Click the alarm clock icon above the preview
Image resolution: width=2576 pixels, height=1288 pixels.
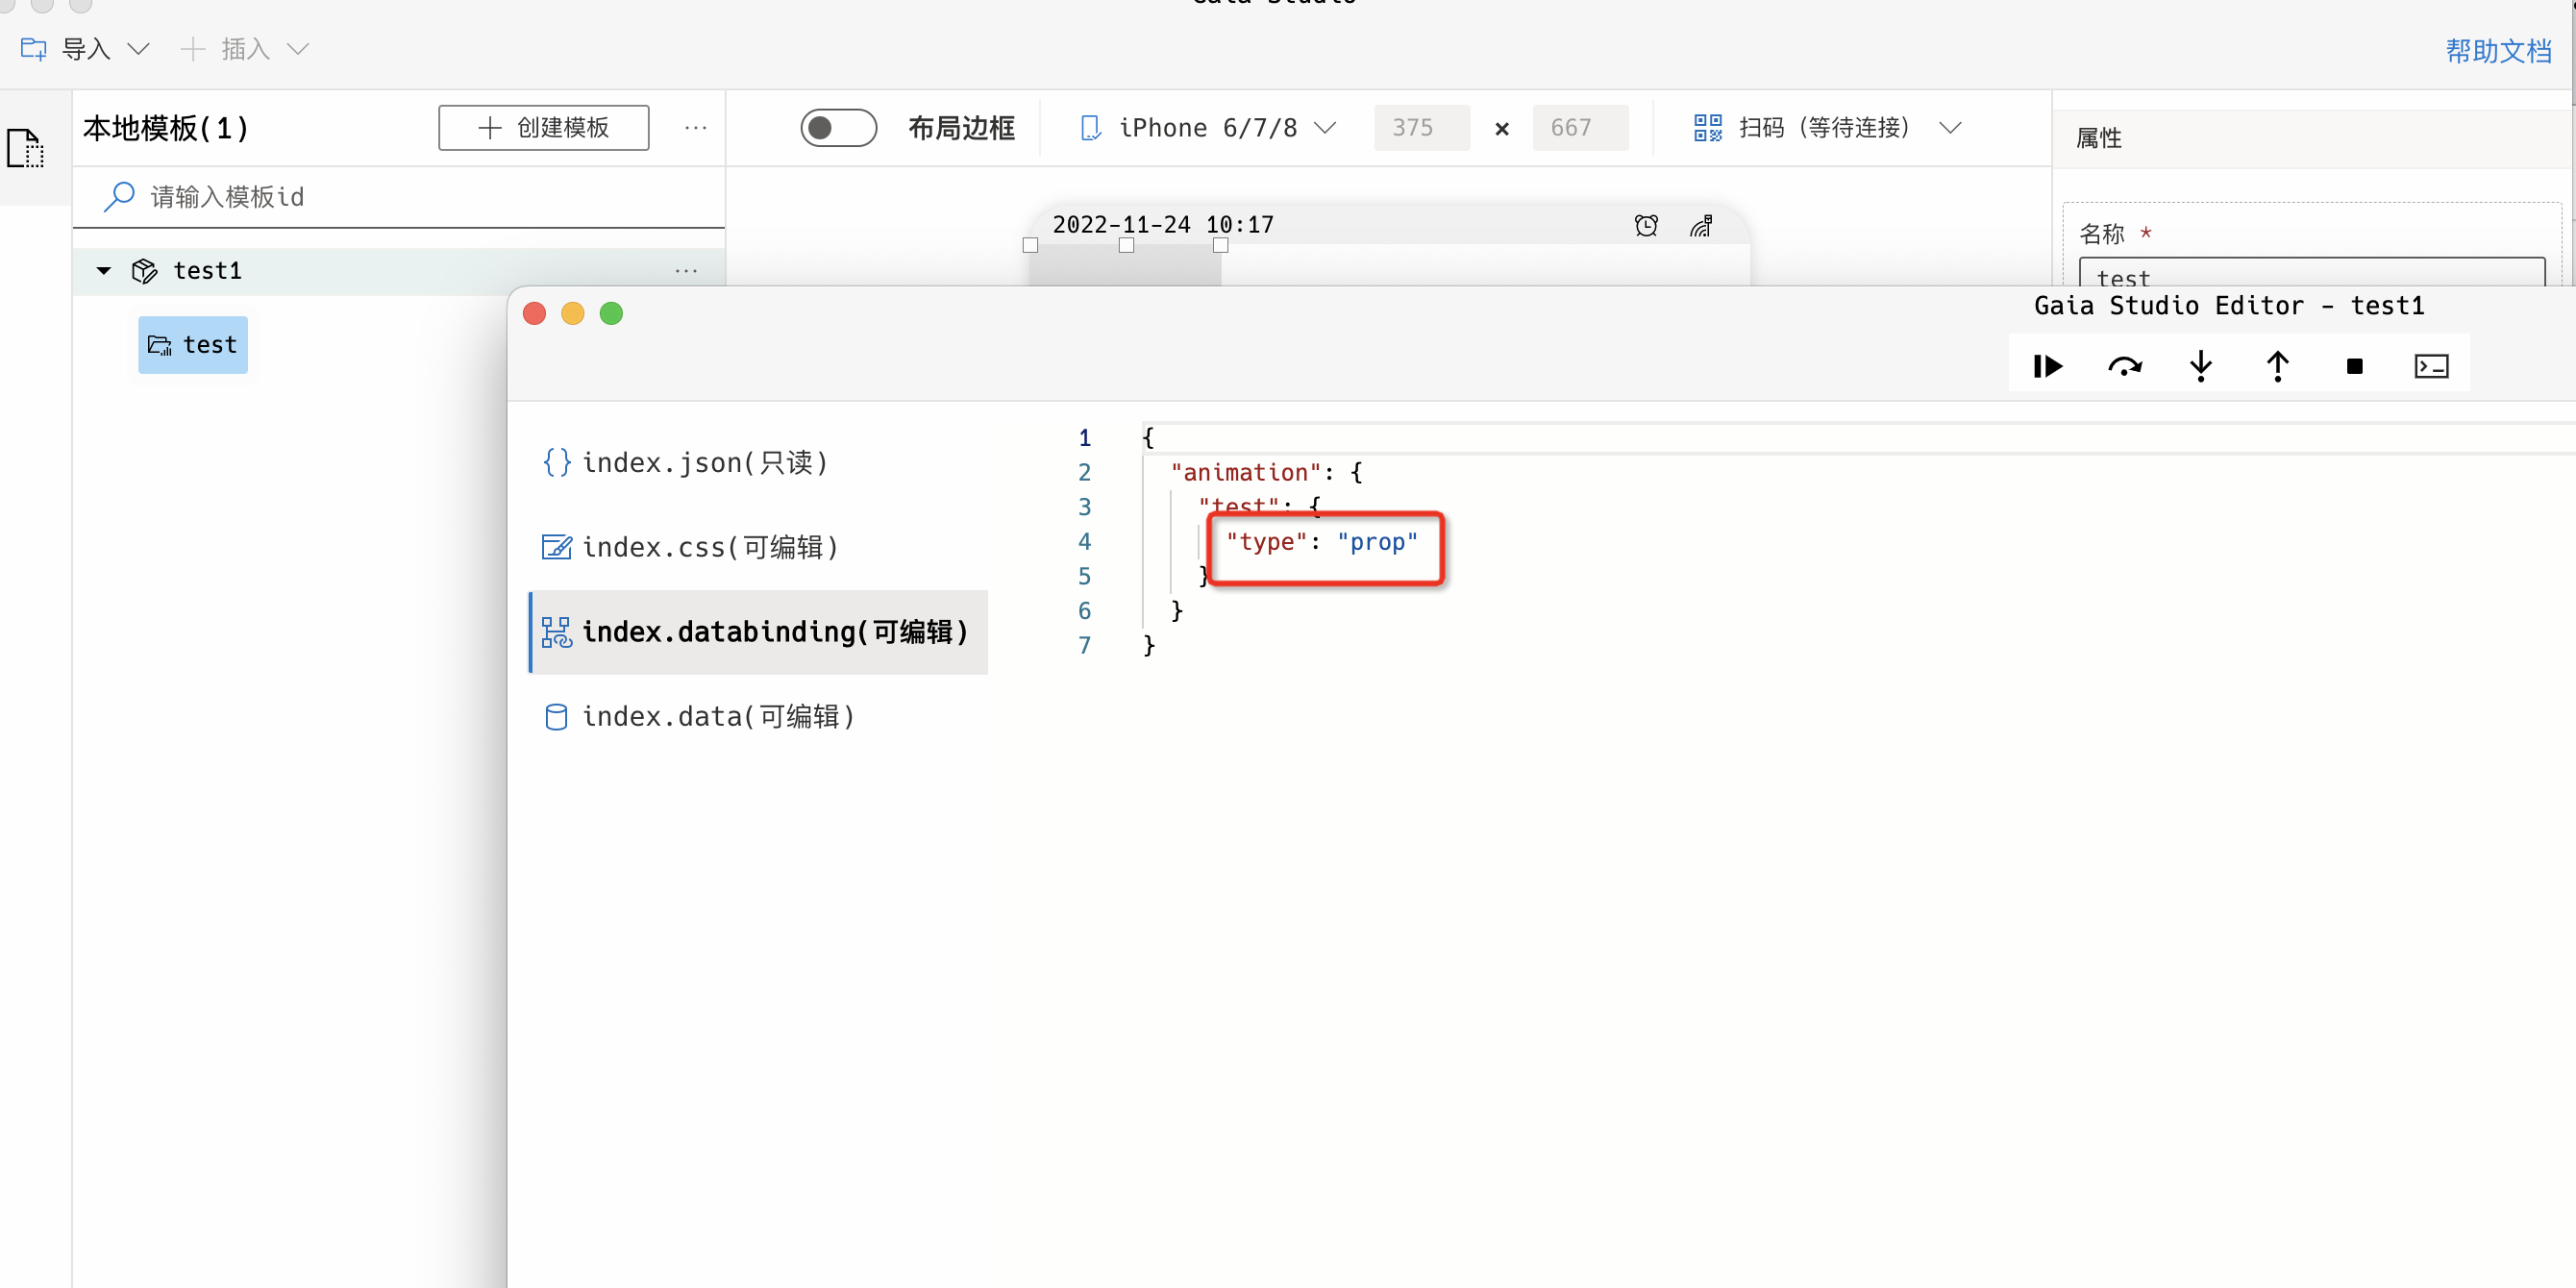(1646, 225)
